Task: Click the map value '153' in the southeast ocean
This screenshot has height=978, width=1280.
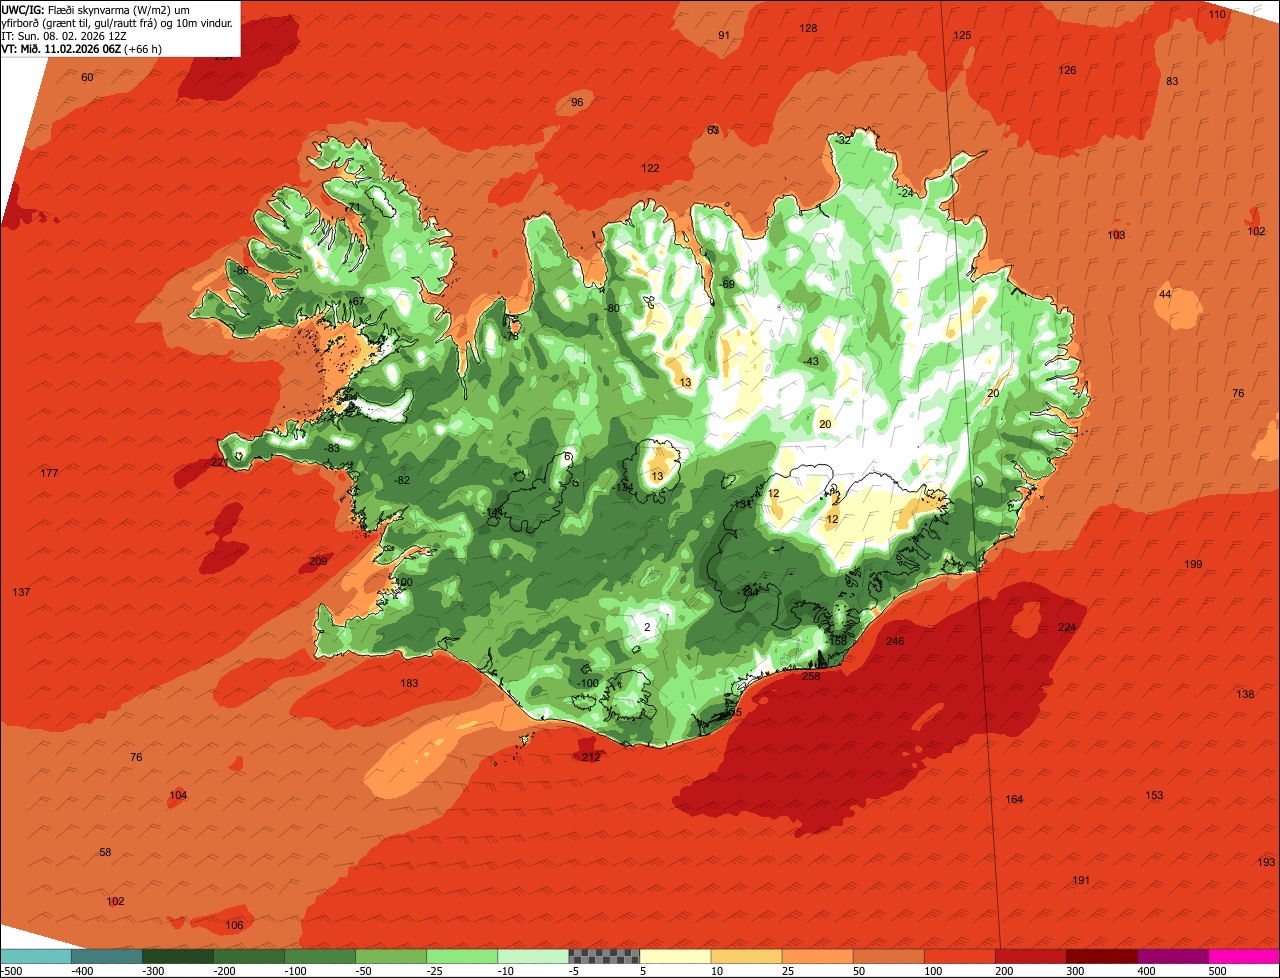Action: [1154, 796]
